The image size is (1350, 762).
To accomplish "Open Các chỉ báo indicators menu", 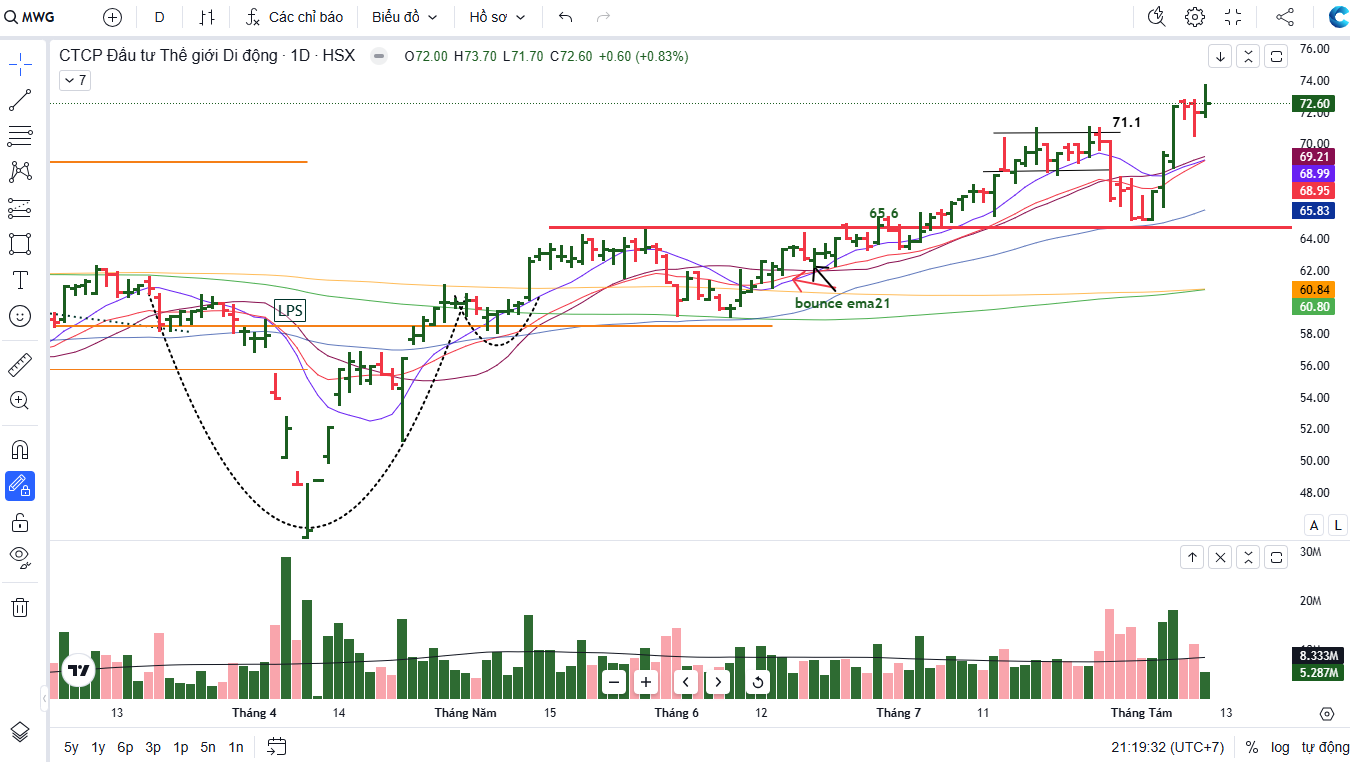I will pos(294,17).
